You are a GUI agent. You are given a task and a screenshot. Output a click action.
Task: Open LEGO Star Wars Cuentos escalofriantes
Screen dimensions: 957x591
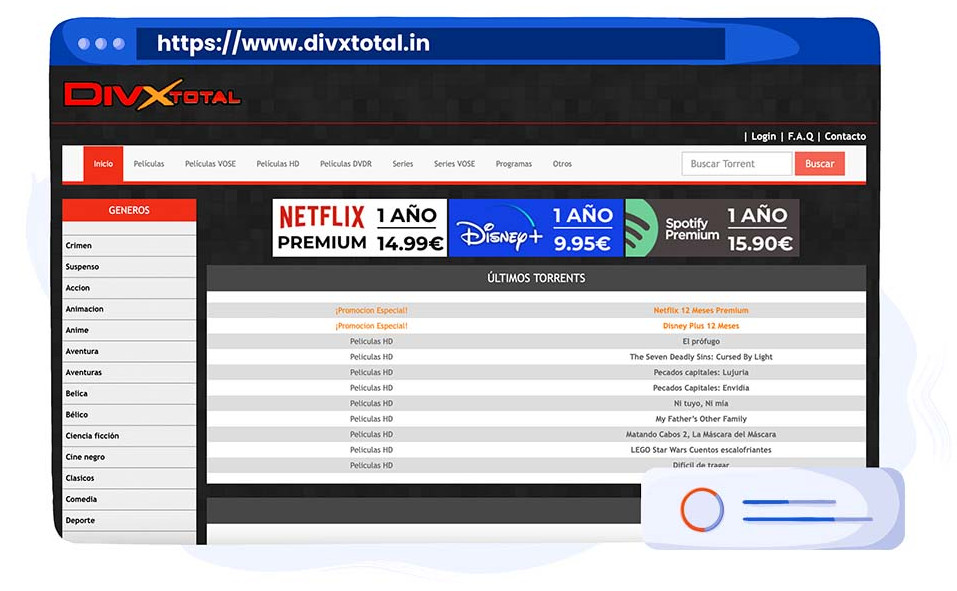(701, 450)
